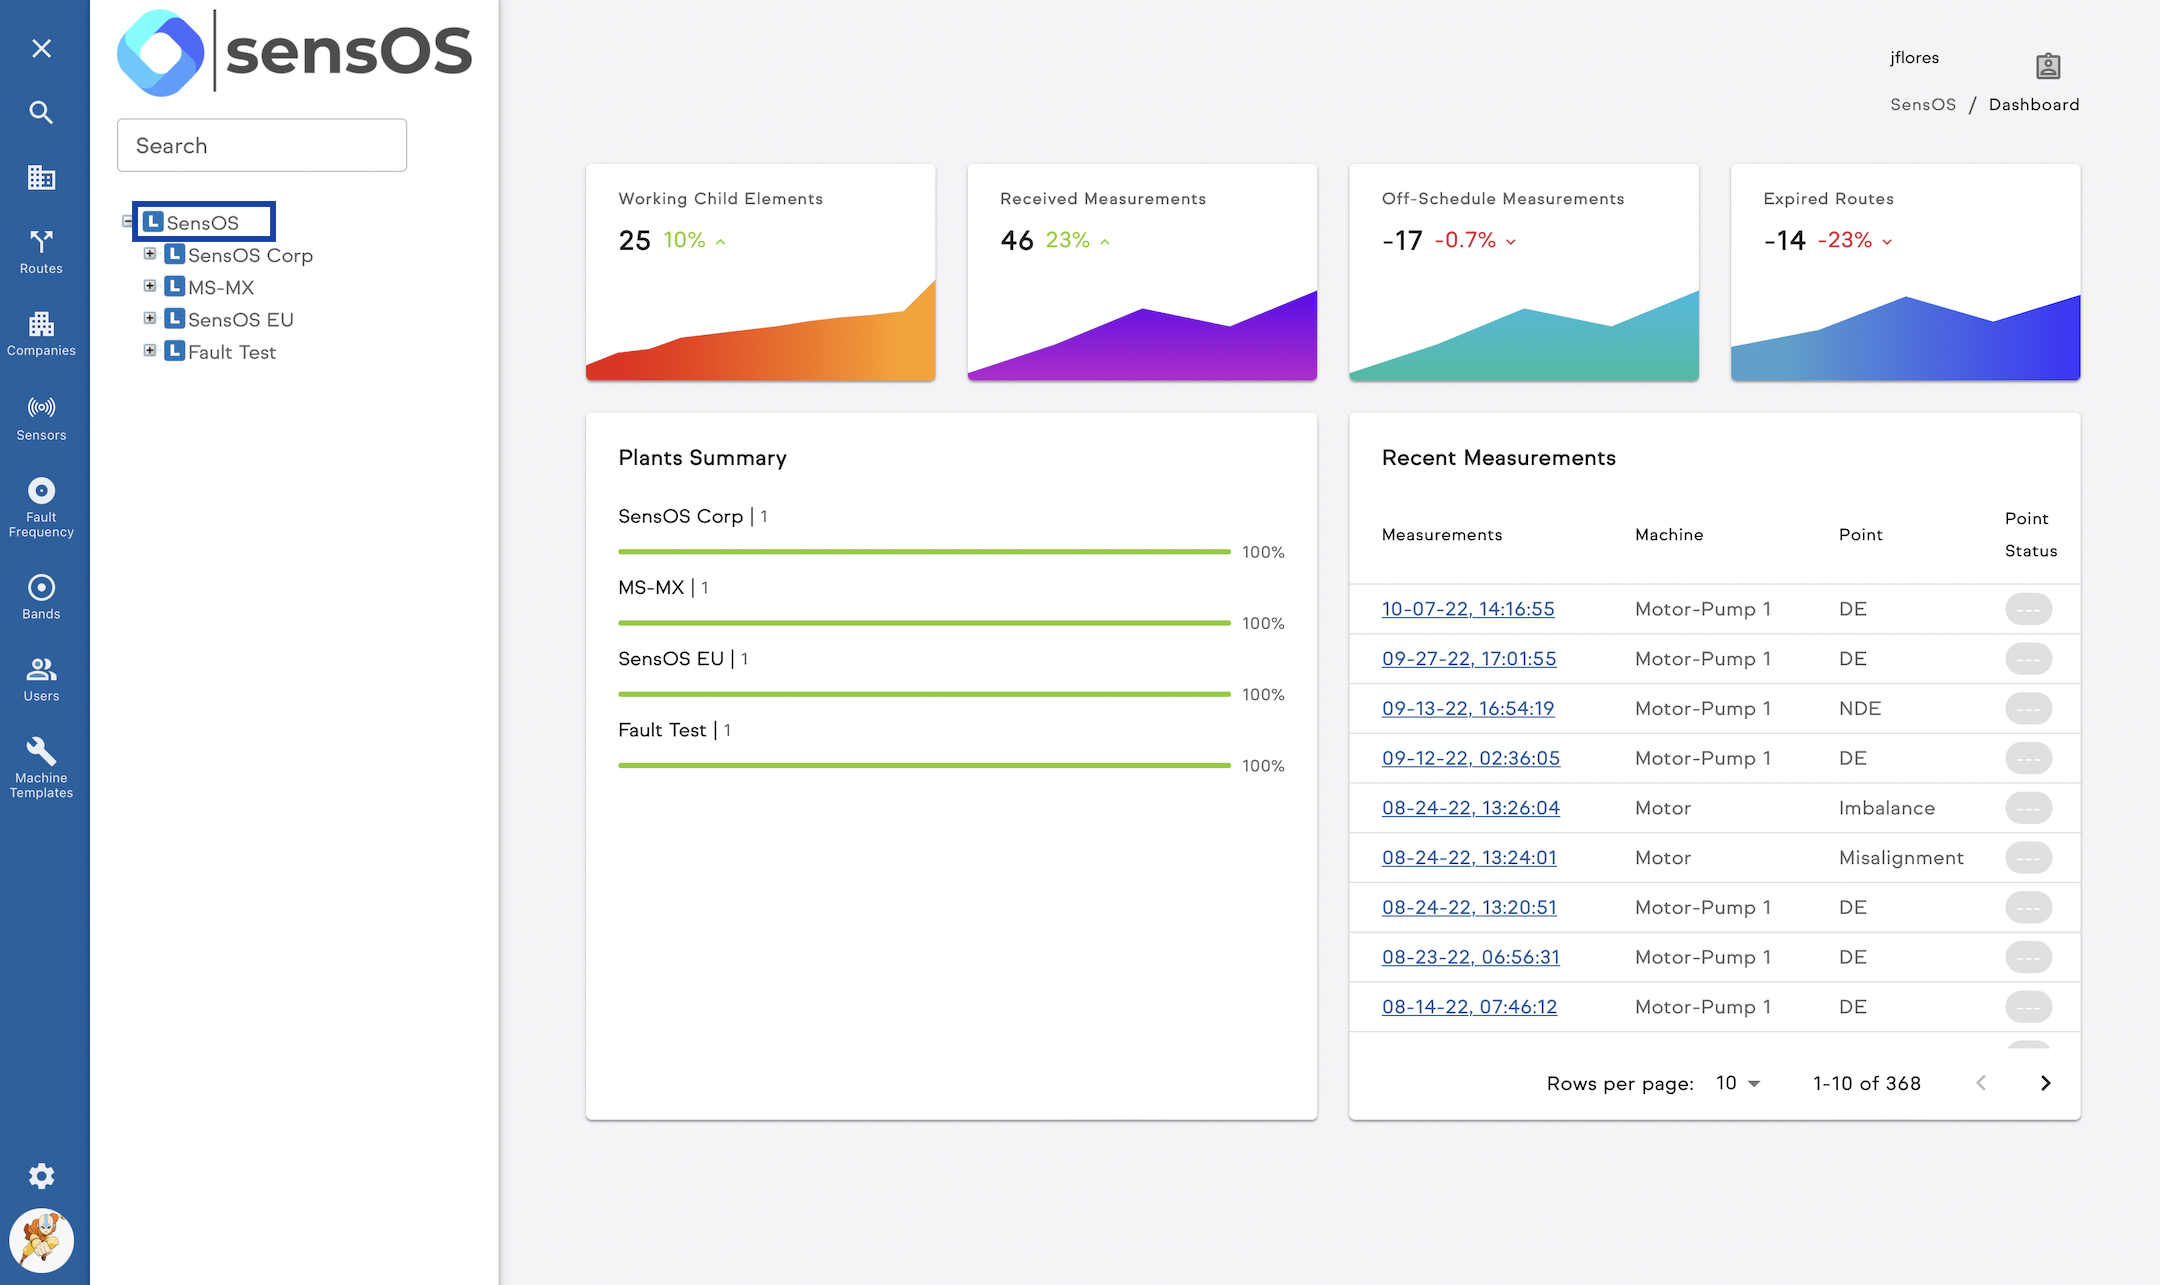Open Machine Templates in the sidebar
The width and height of the screenshot is (2160, 1285).
pos(41,768)
